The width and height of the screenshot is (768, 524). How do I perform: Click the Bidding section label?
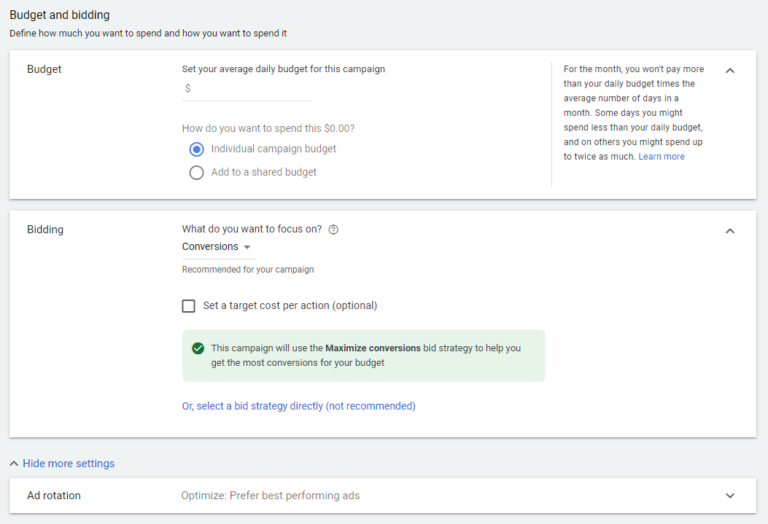45,230
